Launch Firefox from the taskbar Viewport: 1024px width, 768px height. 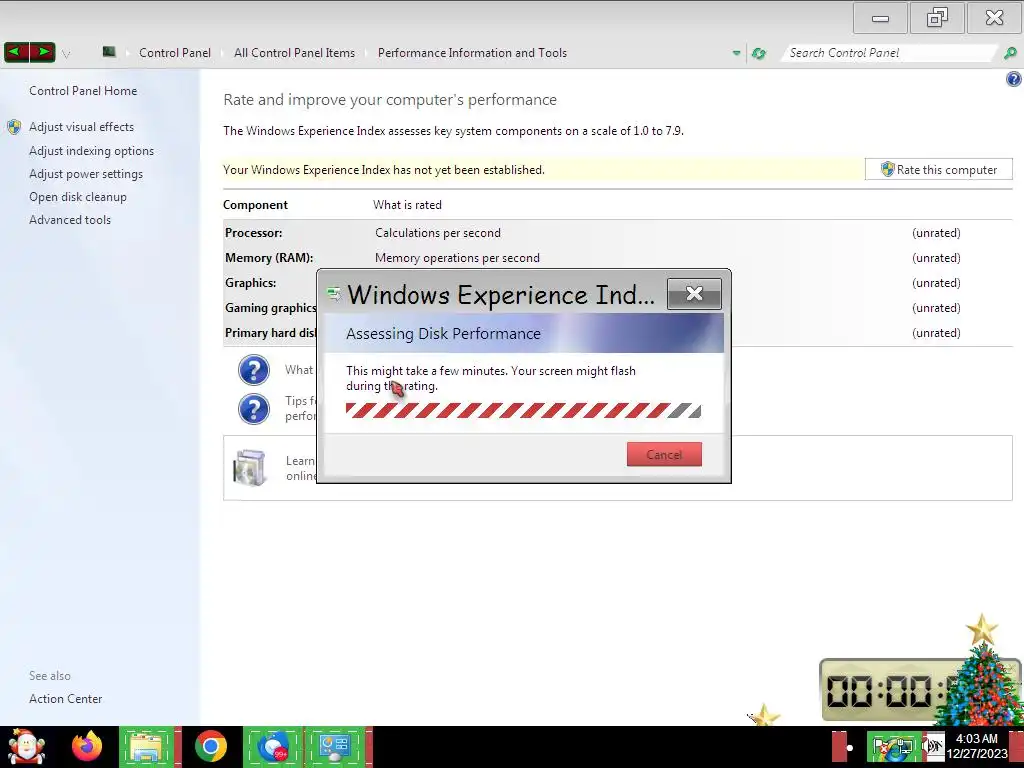[x=87, y=747]
